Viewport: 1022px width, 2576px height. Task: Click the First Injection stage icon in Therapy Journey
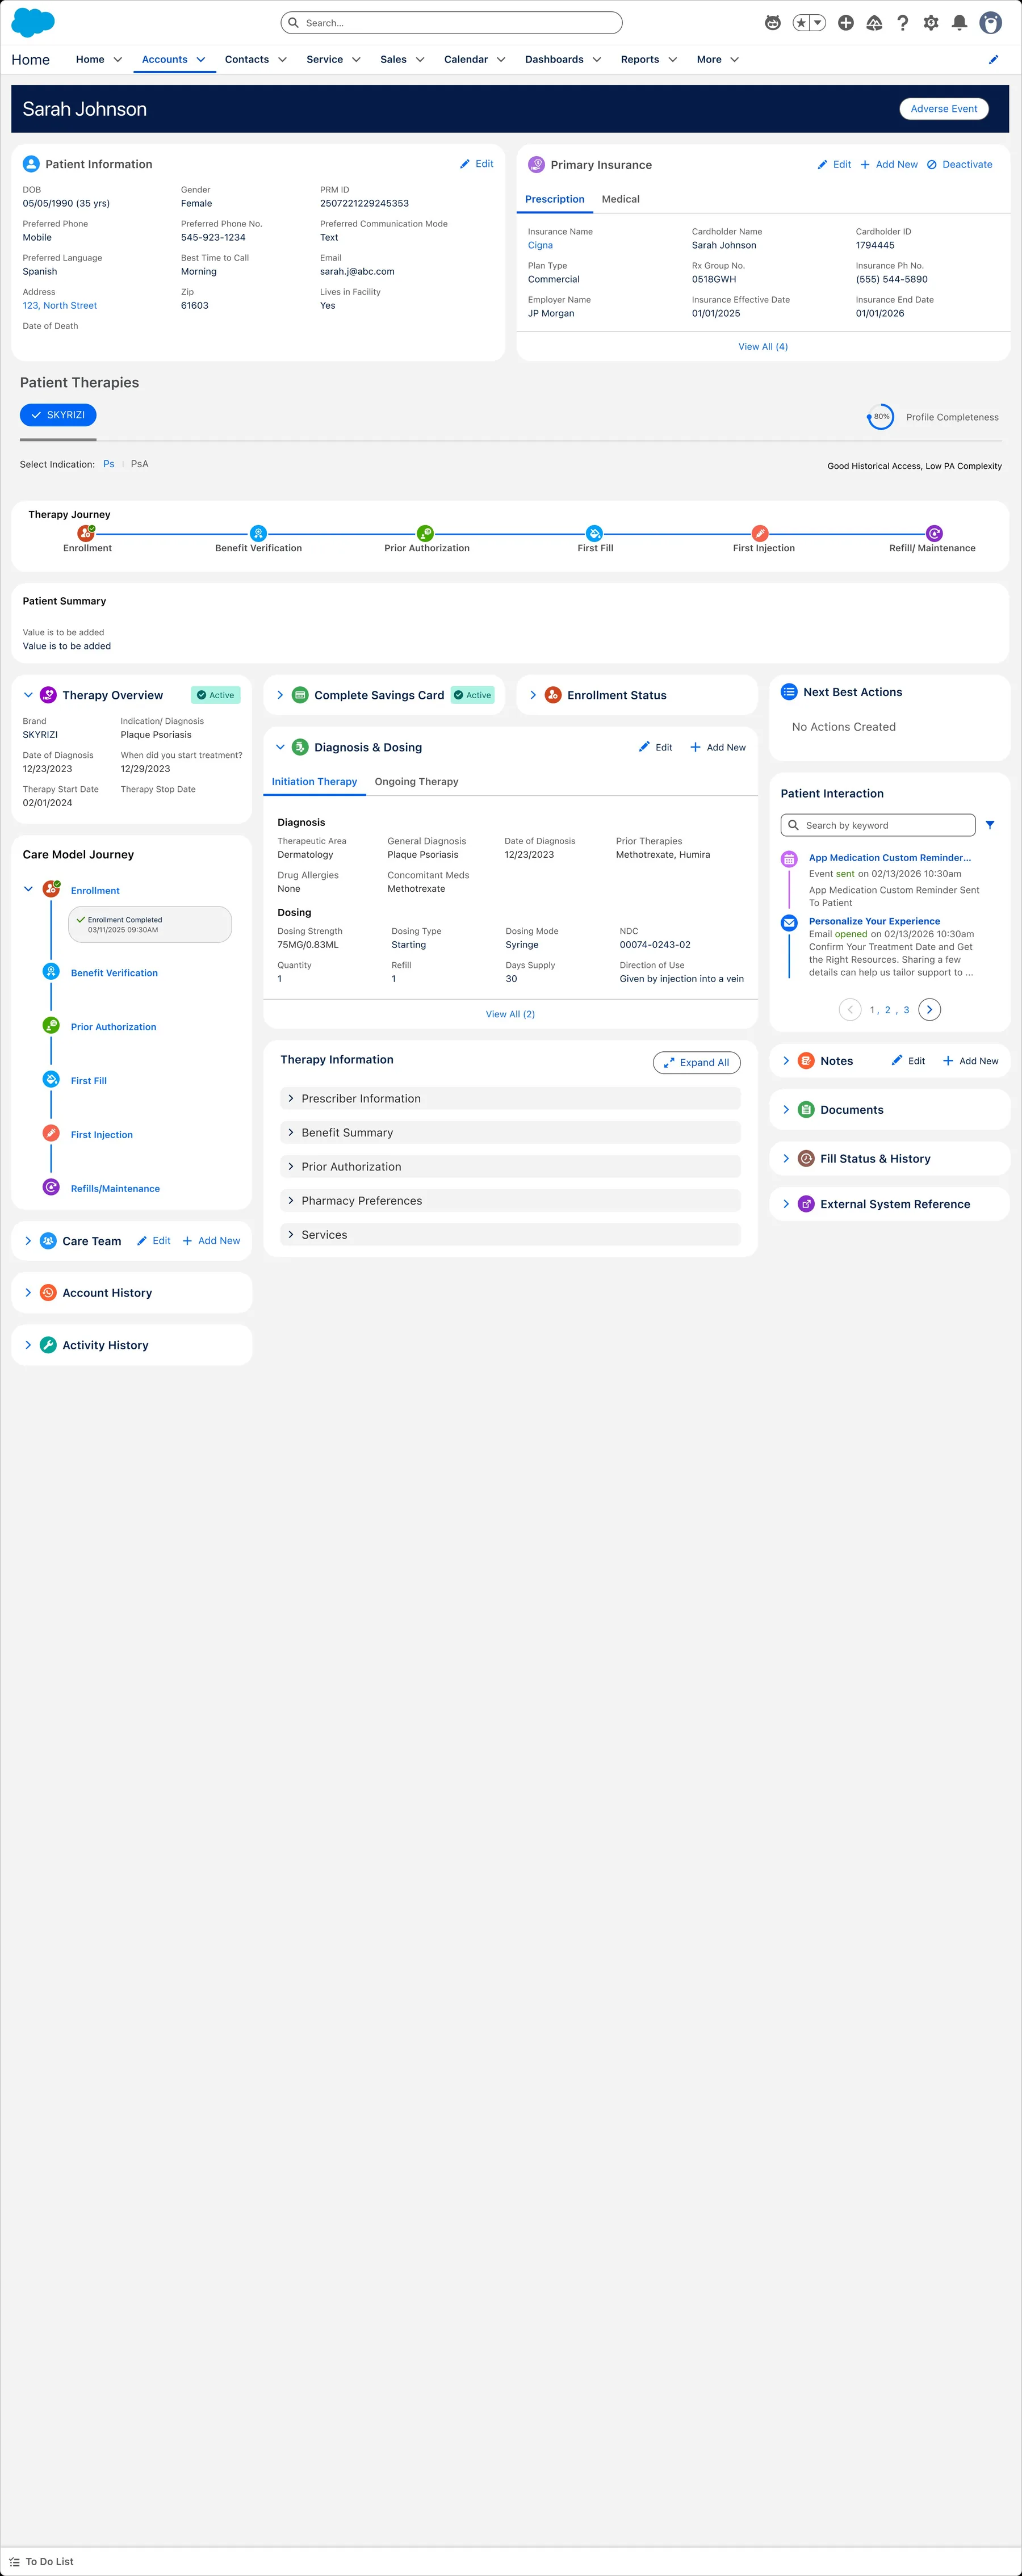(x=760, y=533)
